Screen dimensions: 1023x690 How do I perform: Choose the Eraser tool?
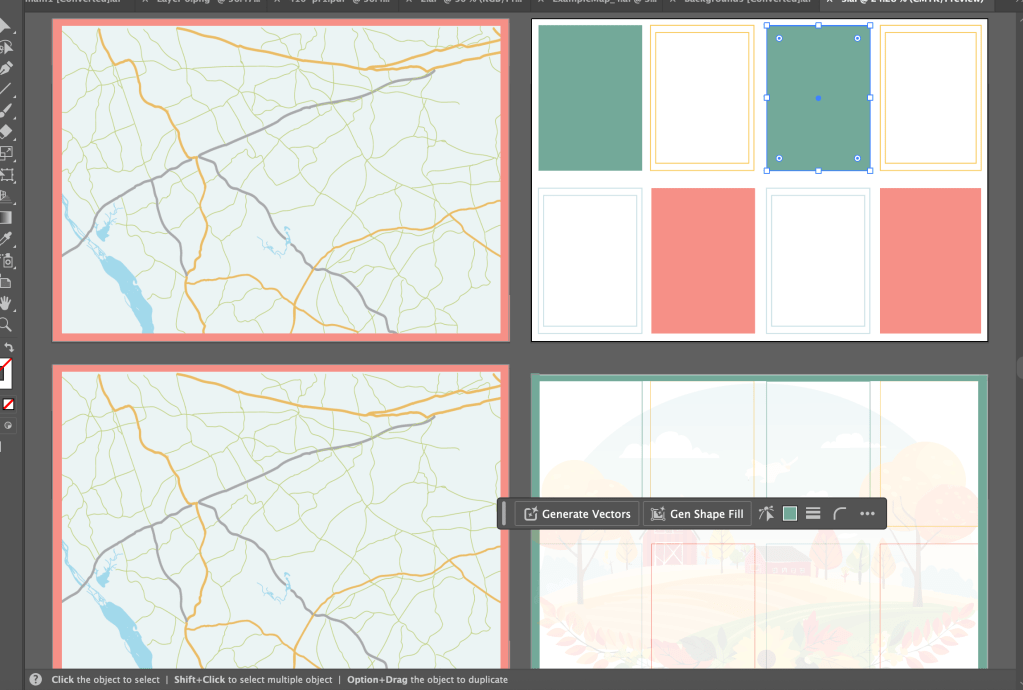[6, 131]
